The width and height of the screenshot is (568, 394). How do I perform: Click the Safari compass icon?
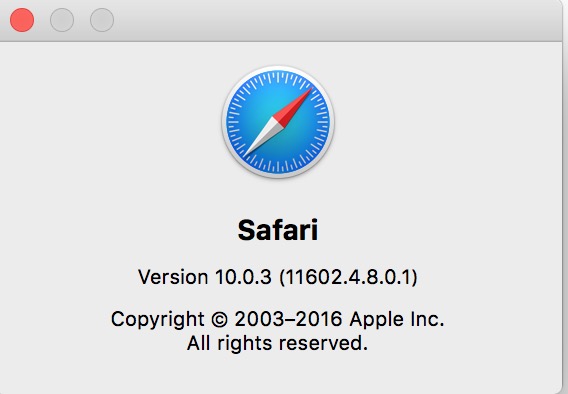tap(278, 122)
